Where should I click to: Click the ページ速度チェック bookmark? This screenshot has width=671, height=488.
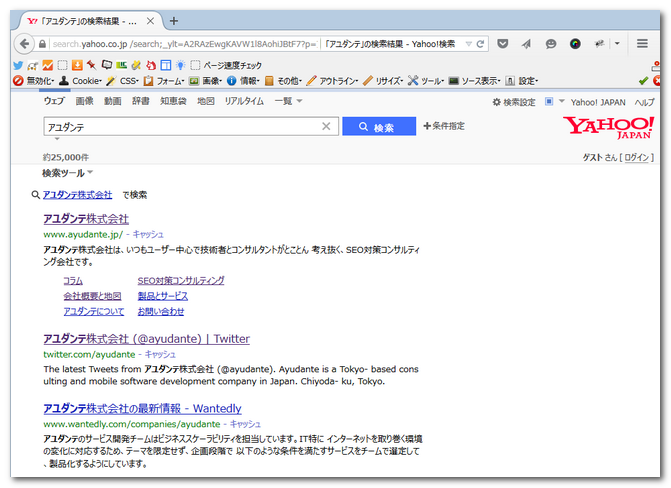pos(226,65)
